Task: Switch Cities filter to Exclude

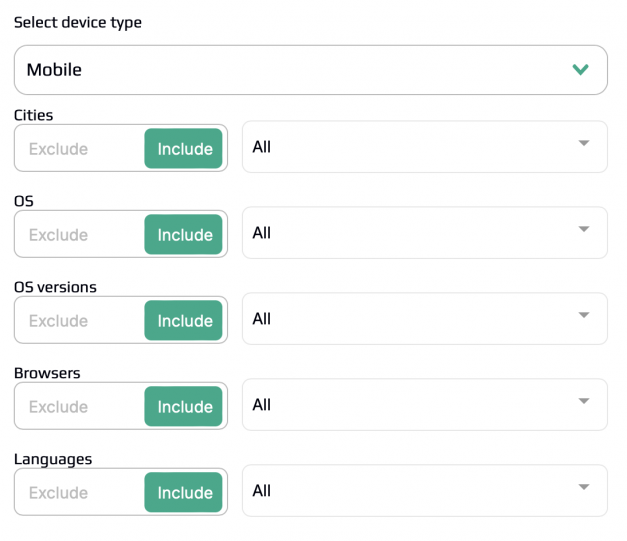Action: pyautogui.click(x=58, y=149)
